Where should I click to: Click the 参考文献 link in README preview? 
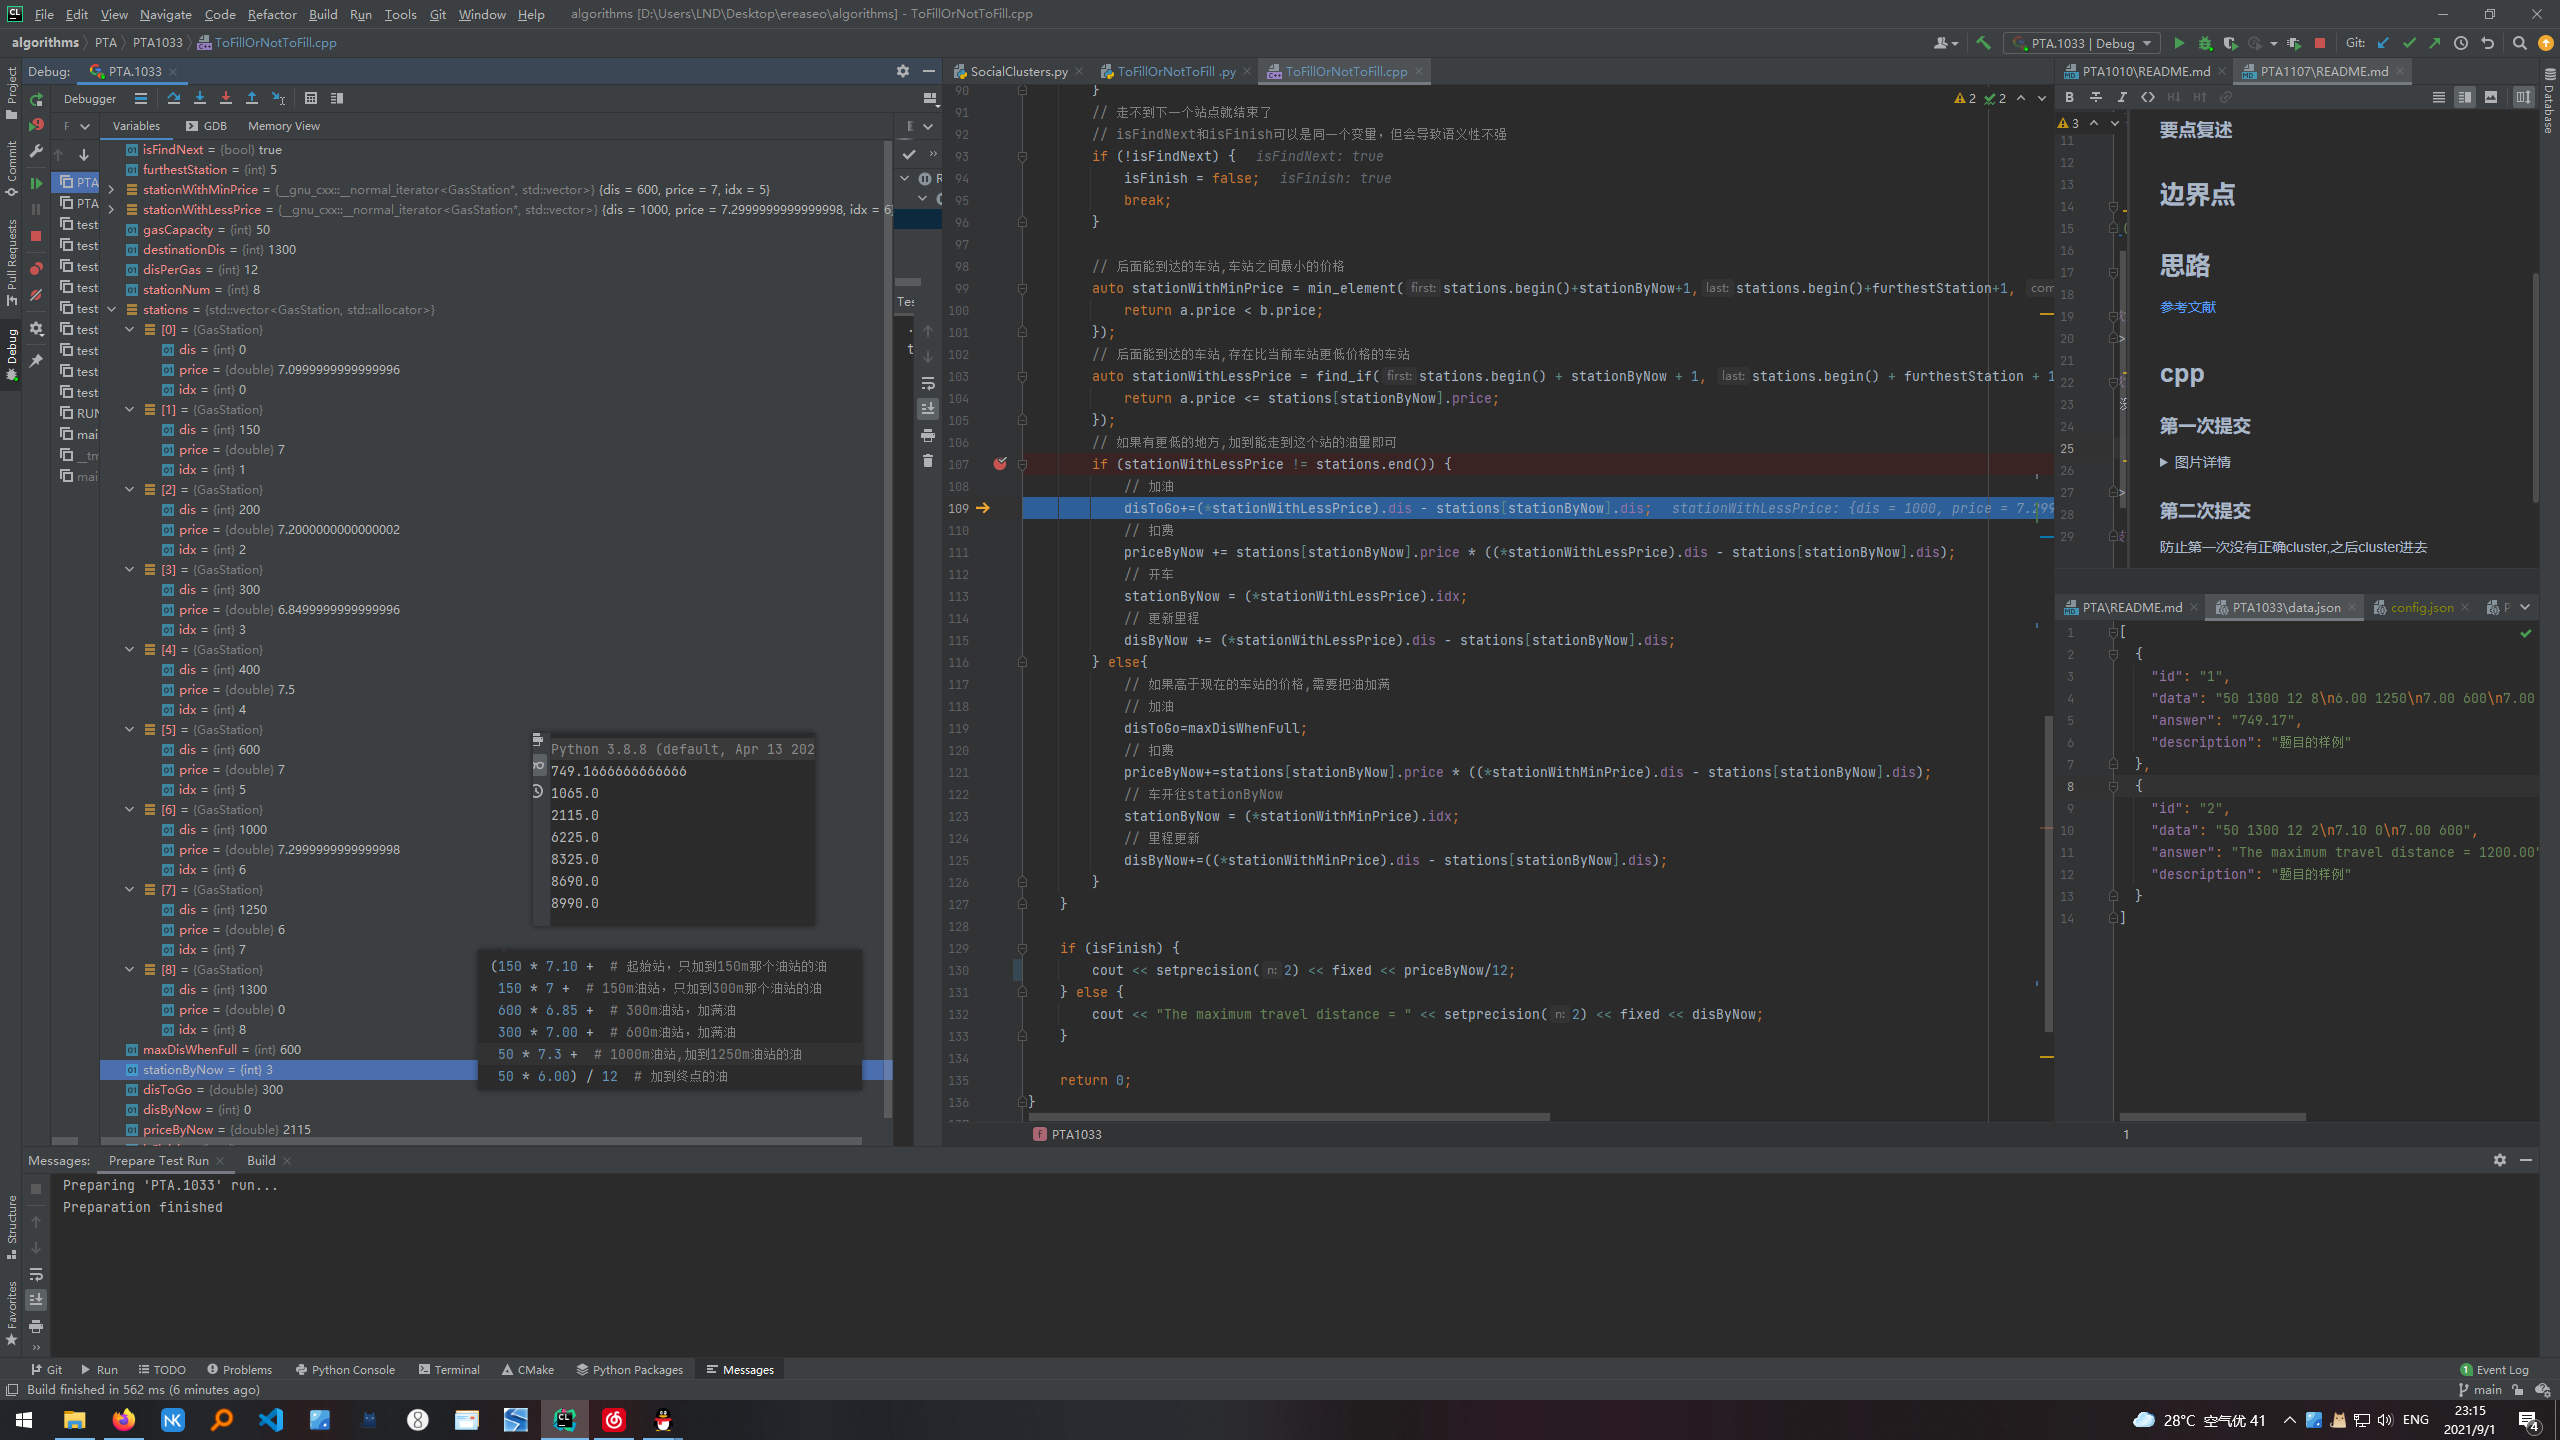coord(2187,307)
